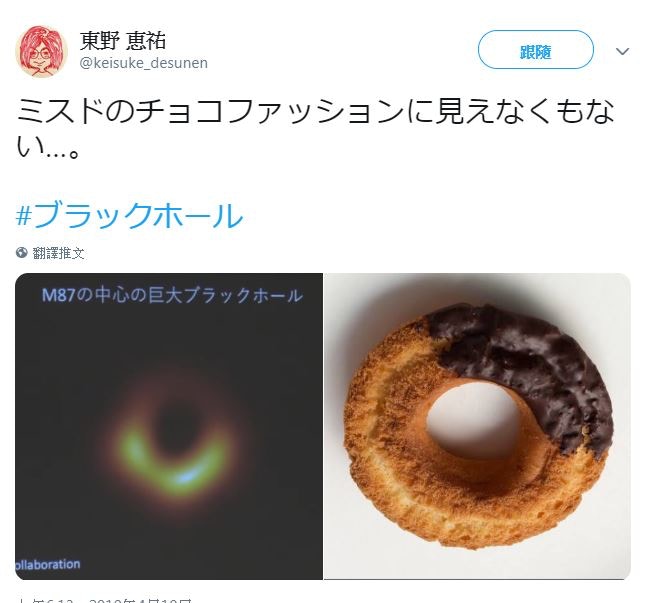660x603 pixels.
Task: Open the chocolate donut photo
Action: (x=477, y=426)
